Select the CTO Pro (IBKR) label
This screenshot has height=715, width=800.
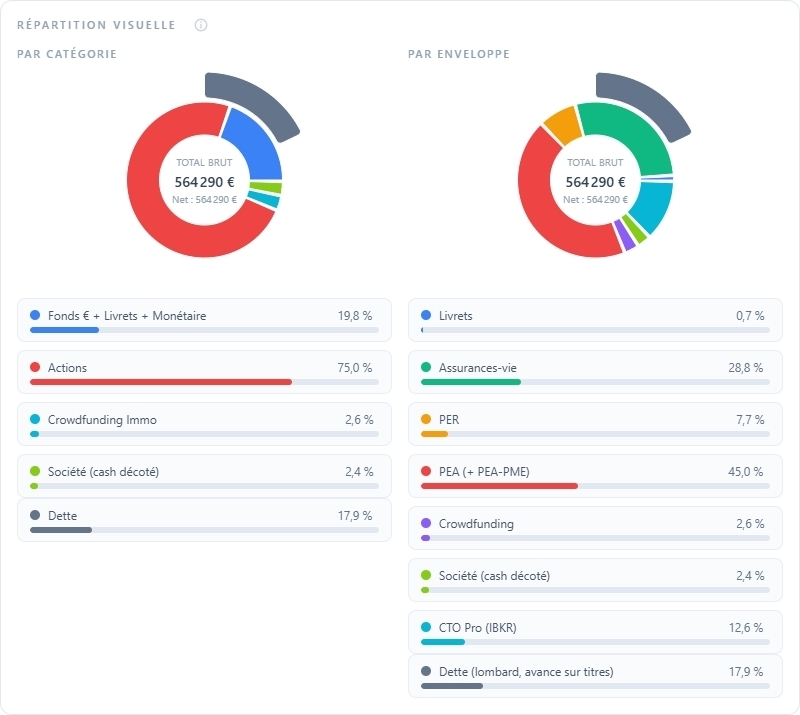(478, 628)
